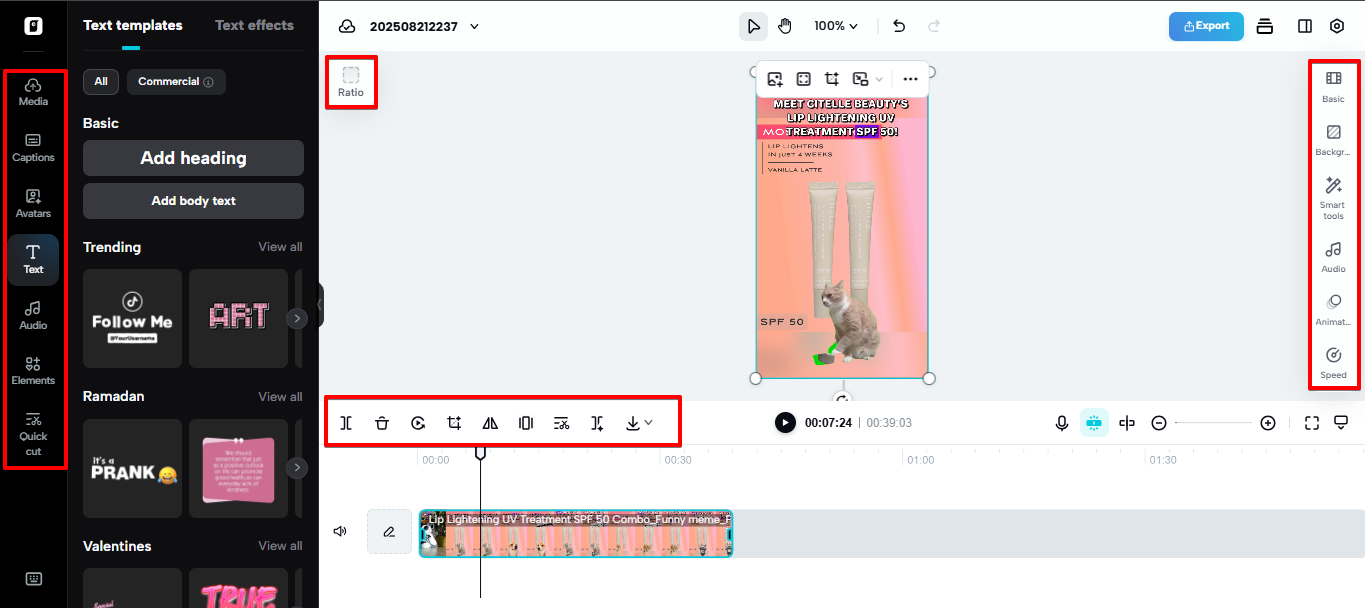Open the Animation panel on right sidebar
The height and width of the screenshot is (608, 1365).
coord(1333,310)
